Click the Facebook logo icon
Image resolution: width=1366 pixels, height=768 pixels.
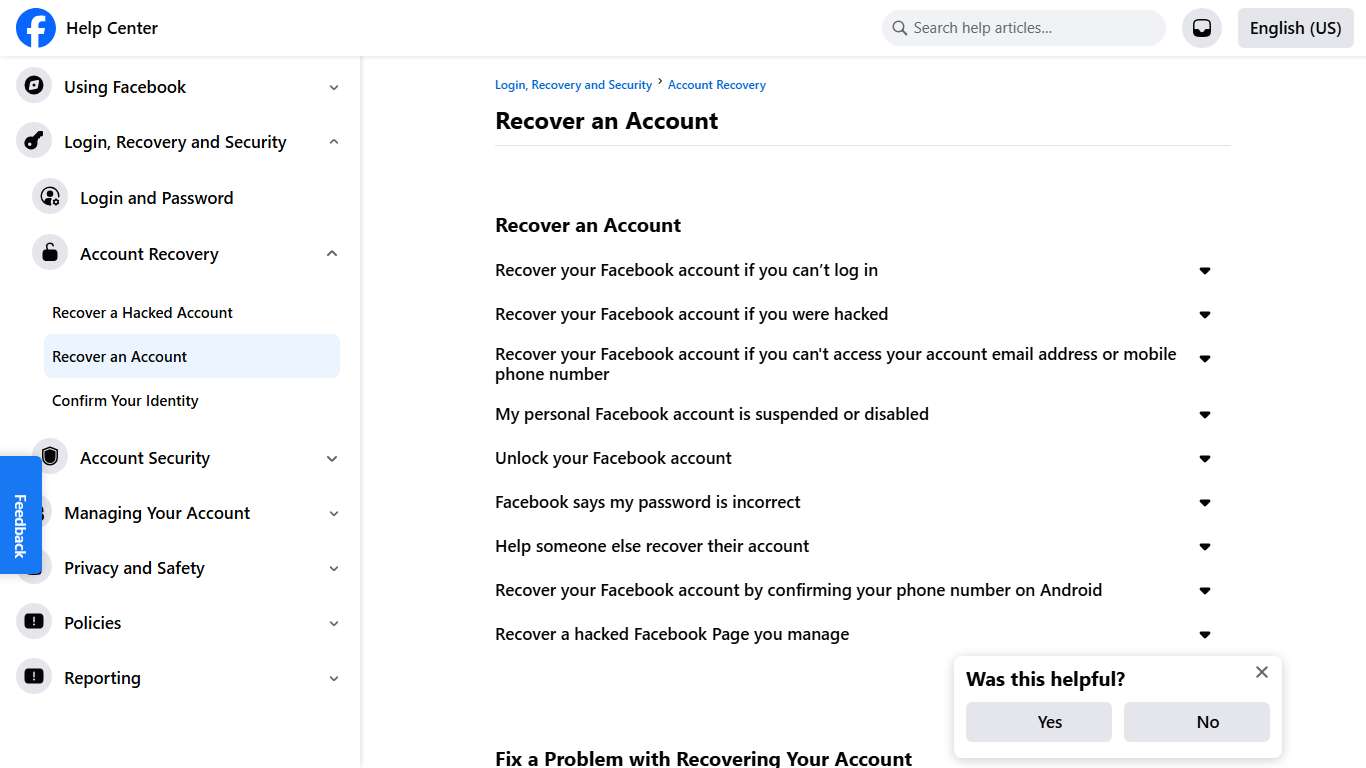(x=35, y=28)
